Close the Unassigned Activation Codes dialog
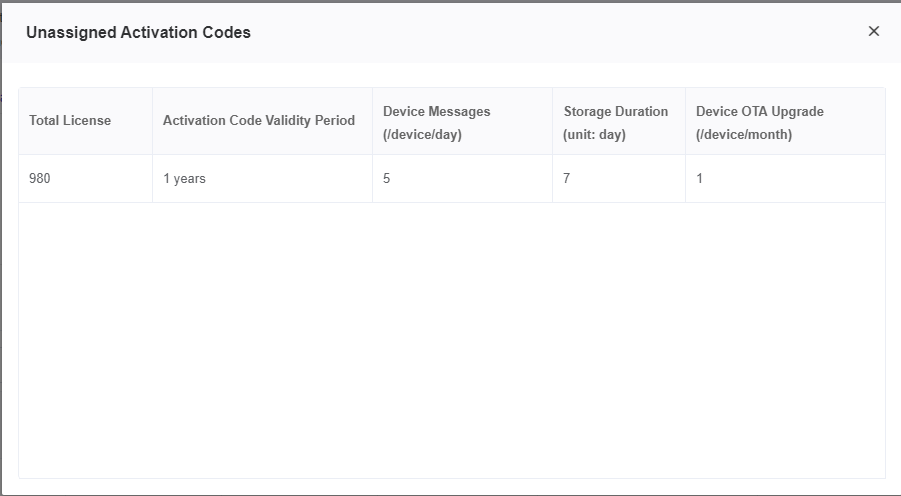The height and width of the screenshot is (496, 901). coord(873,31)
